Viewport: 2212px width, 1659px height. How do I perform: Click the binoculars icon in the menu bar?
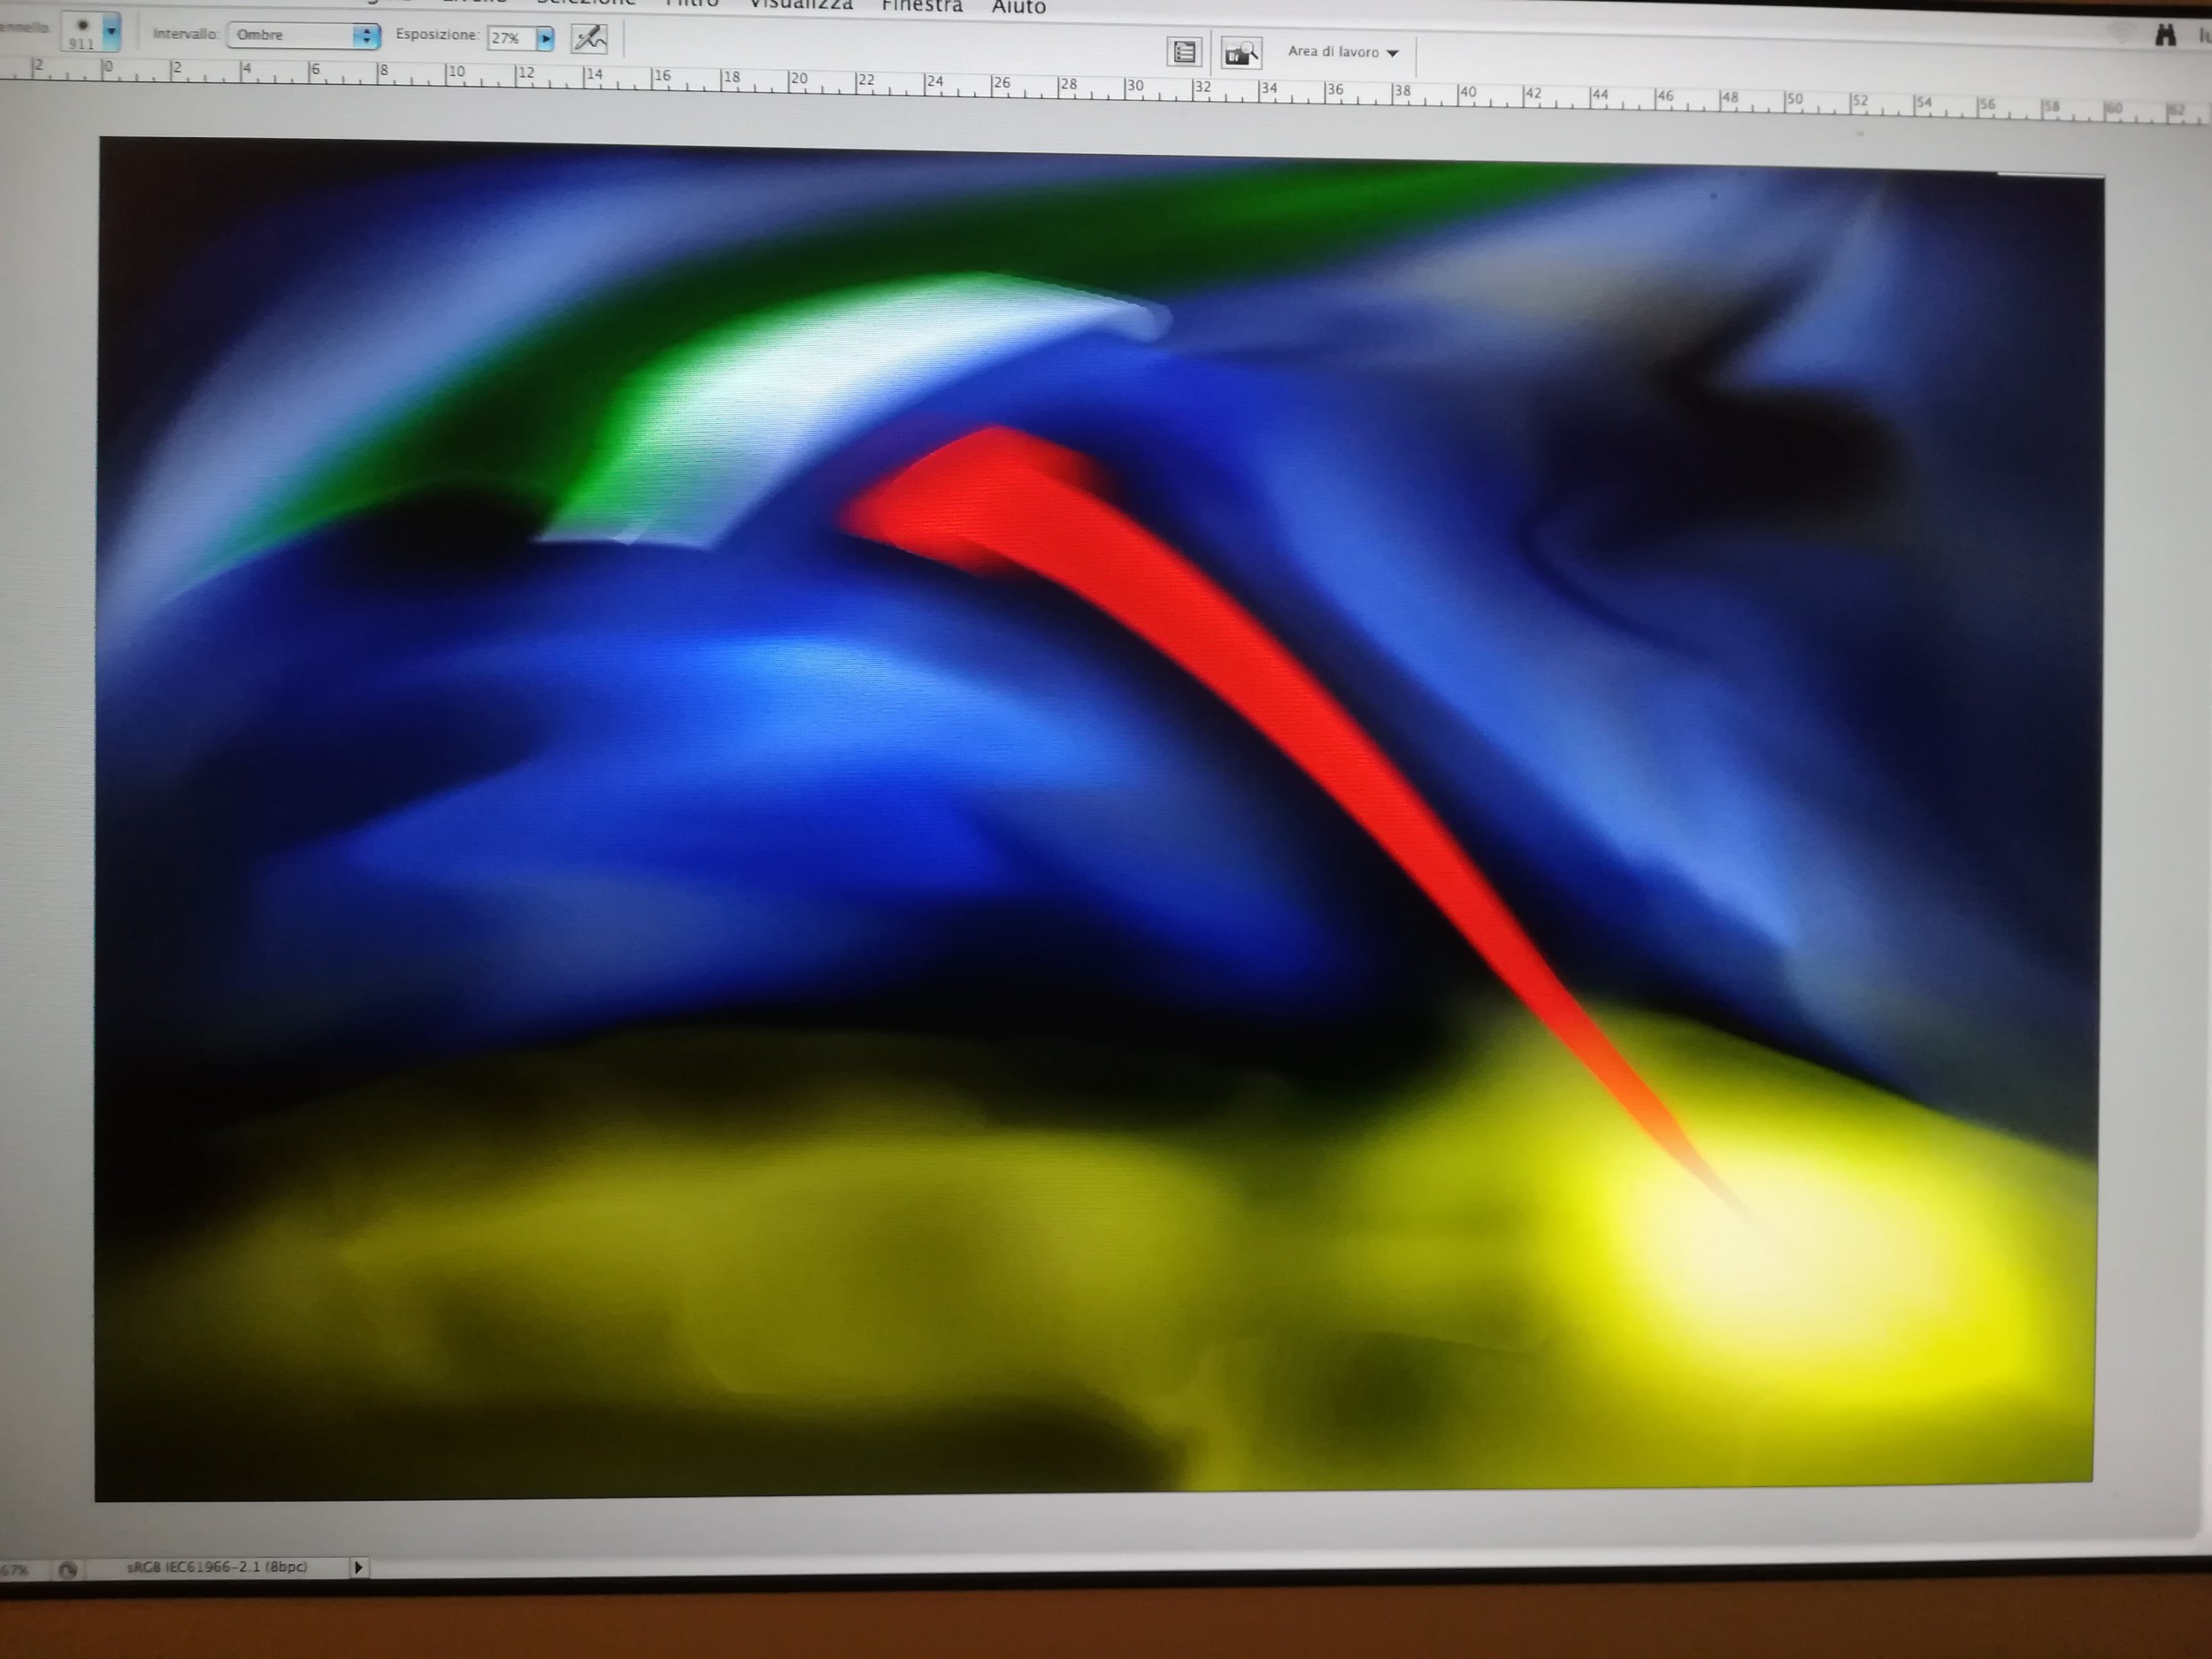(x=2165, y=36)
